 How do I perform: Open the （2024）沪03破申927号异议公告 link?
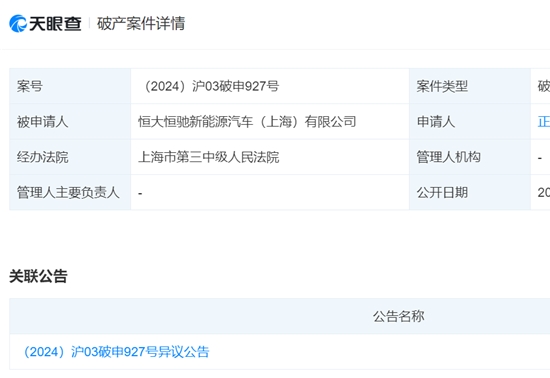[x=116, y=352]
